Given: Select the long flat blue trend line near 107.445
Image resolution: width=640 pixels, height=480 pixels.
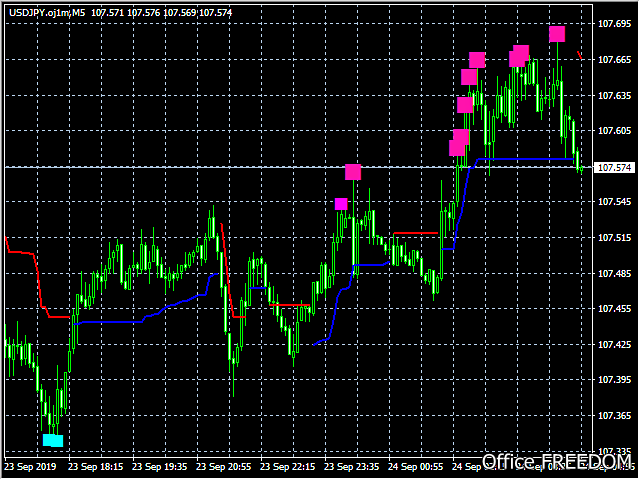Looking at the screenshot, I should coord(109,322).
